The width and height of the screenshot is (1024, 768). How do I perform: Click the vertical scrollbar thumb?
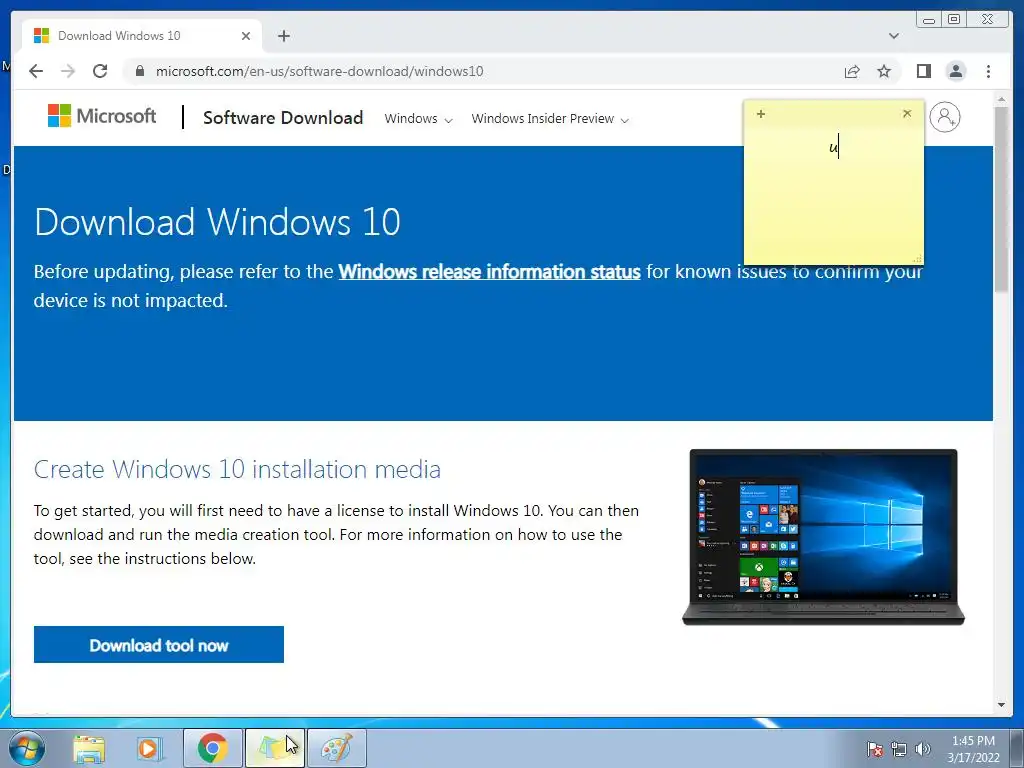point(1001,199)
